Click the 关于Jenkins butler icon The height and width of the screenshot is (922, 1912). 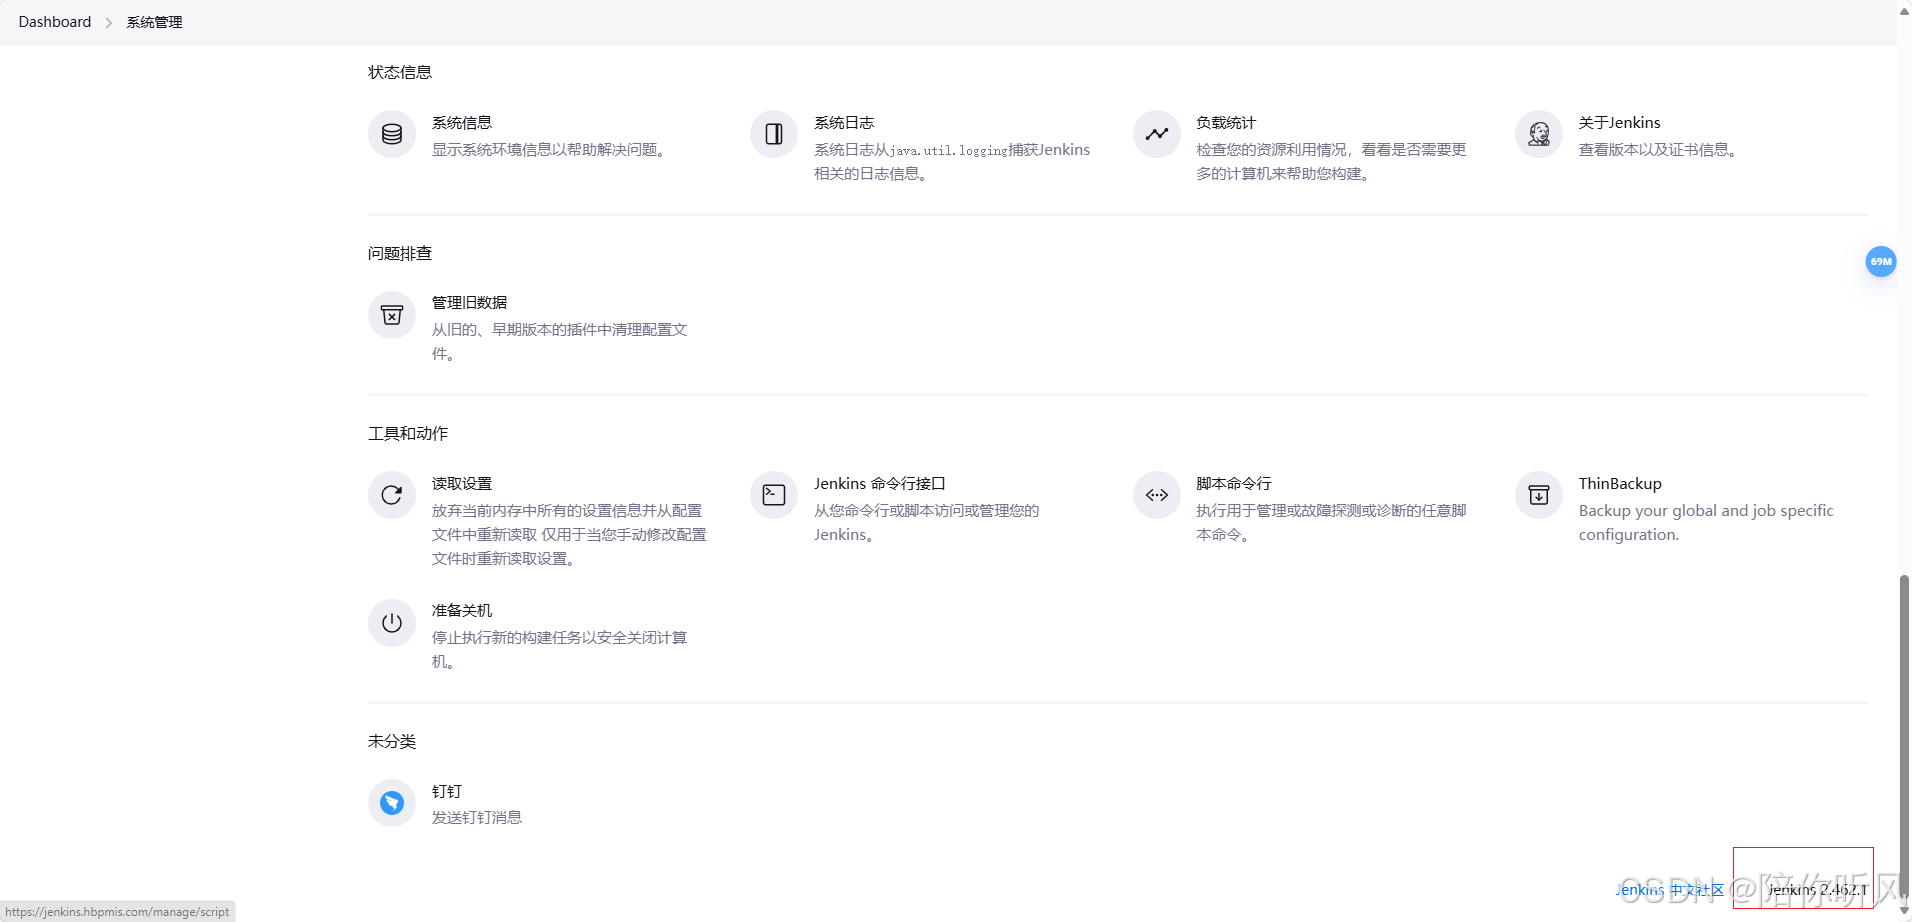coord(1538,133)
